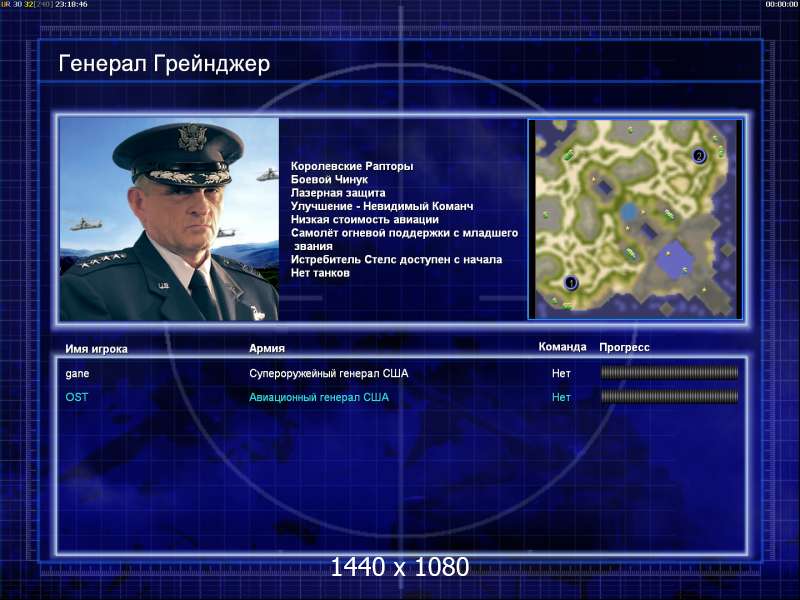Image resolution: width=800 pixels, height=600 pixels.
Task: Select the 'Нет танков' line
Action: 320,273
